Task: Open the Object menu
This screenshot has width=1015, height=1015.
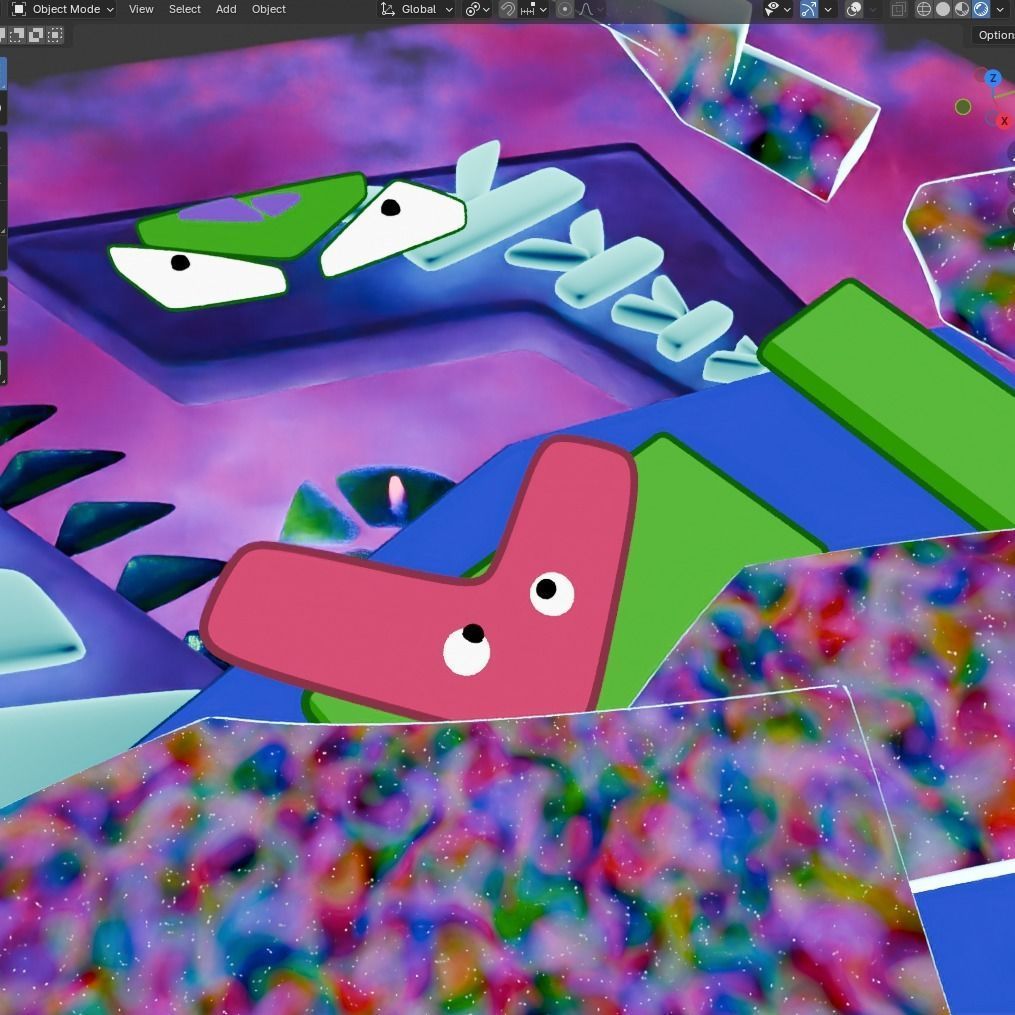Action: tap(269, 9)
